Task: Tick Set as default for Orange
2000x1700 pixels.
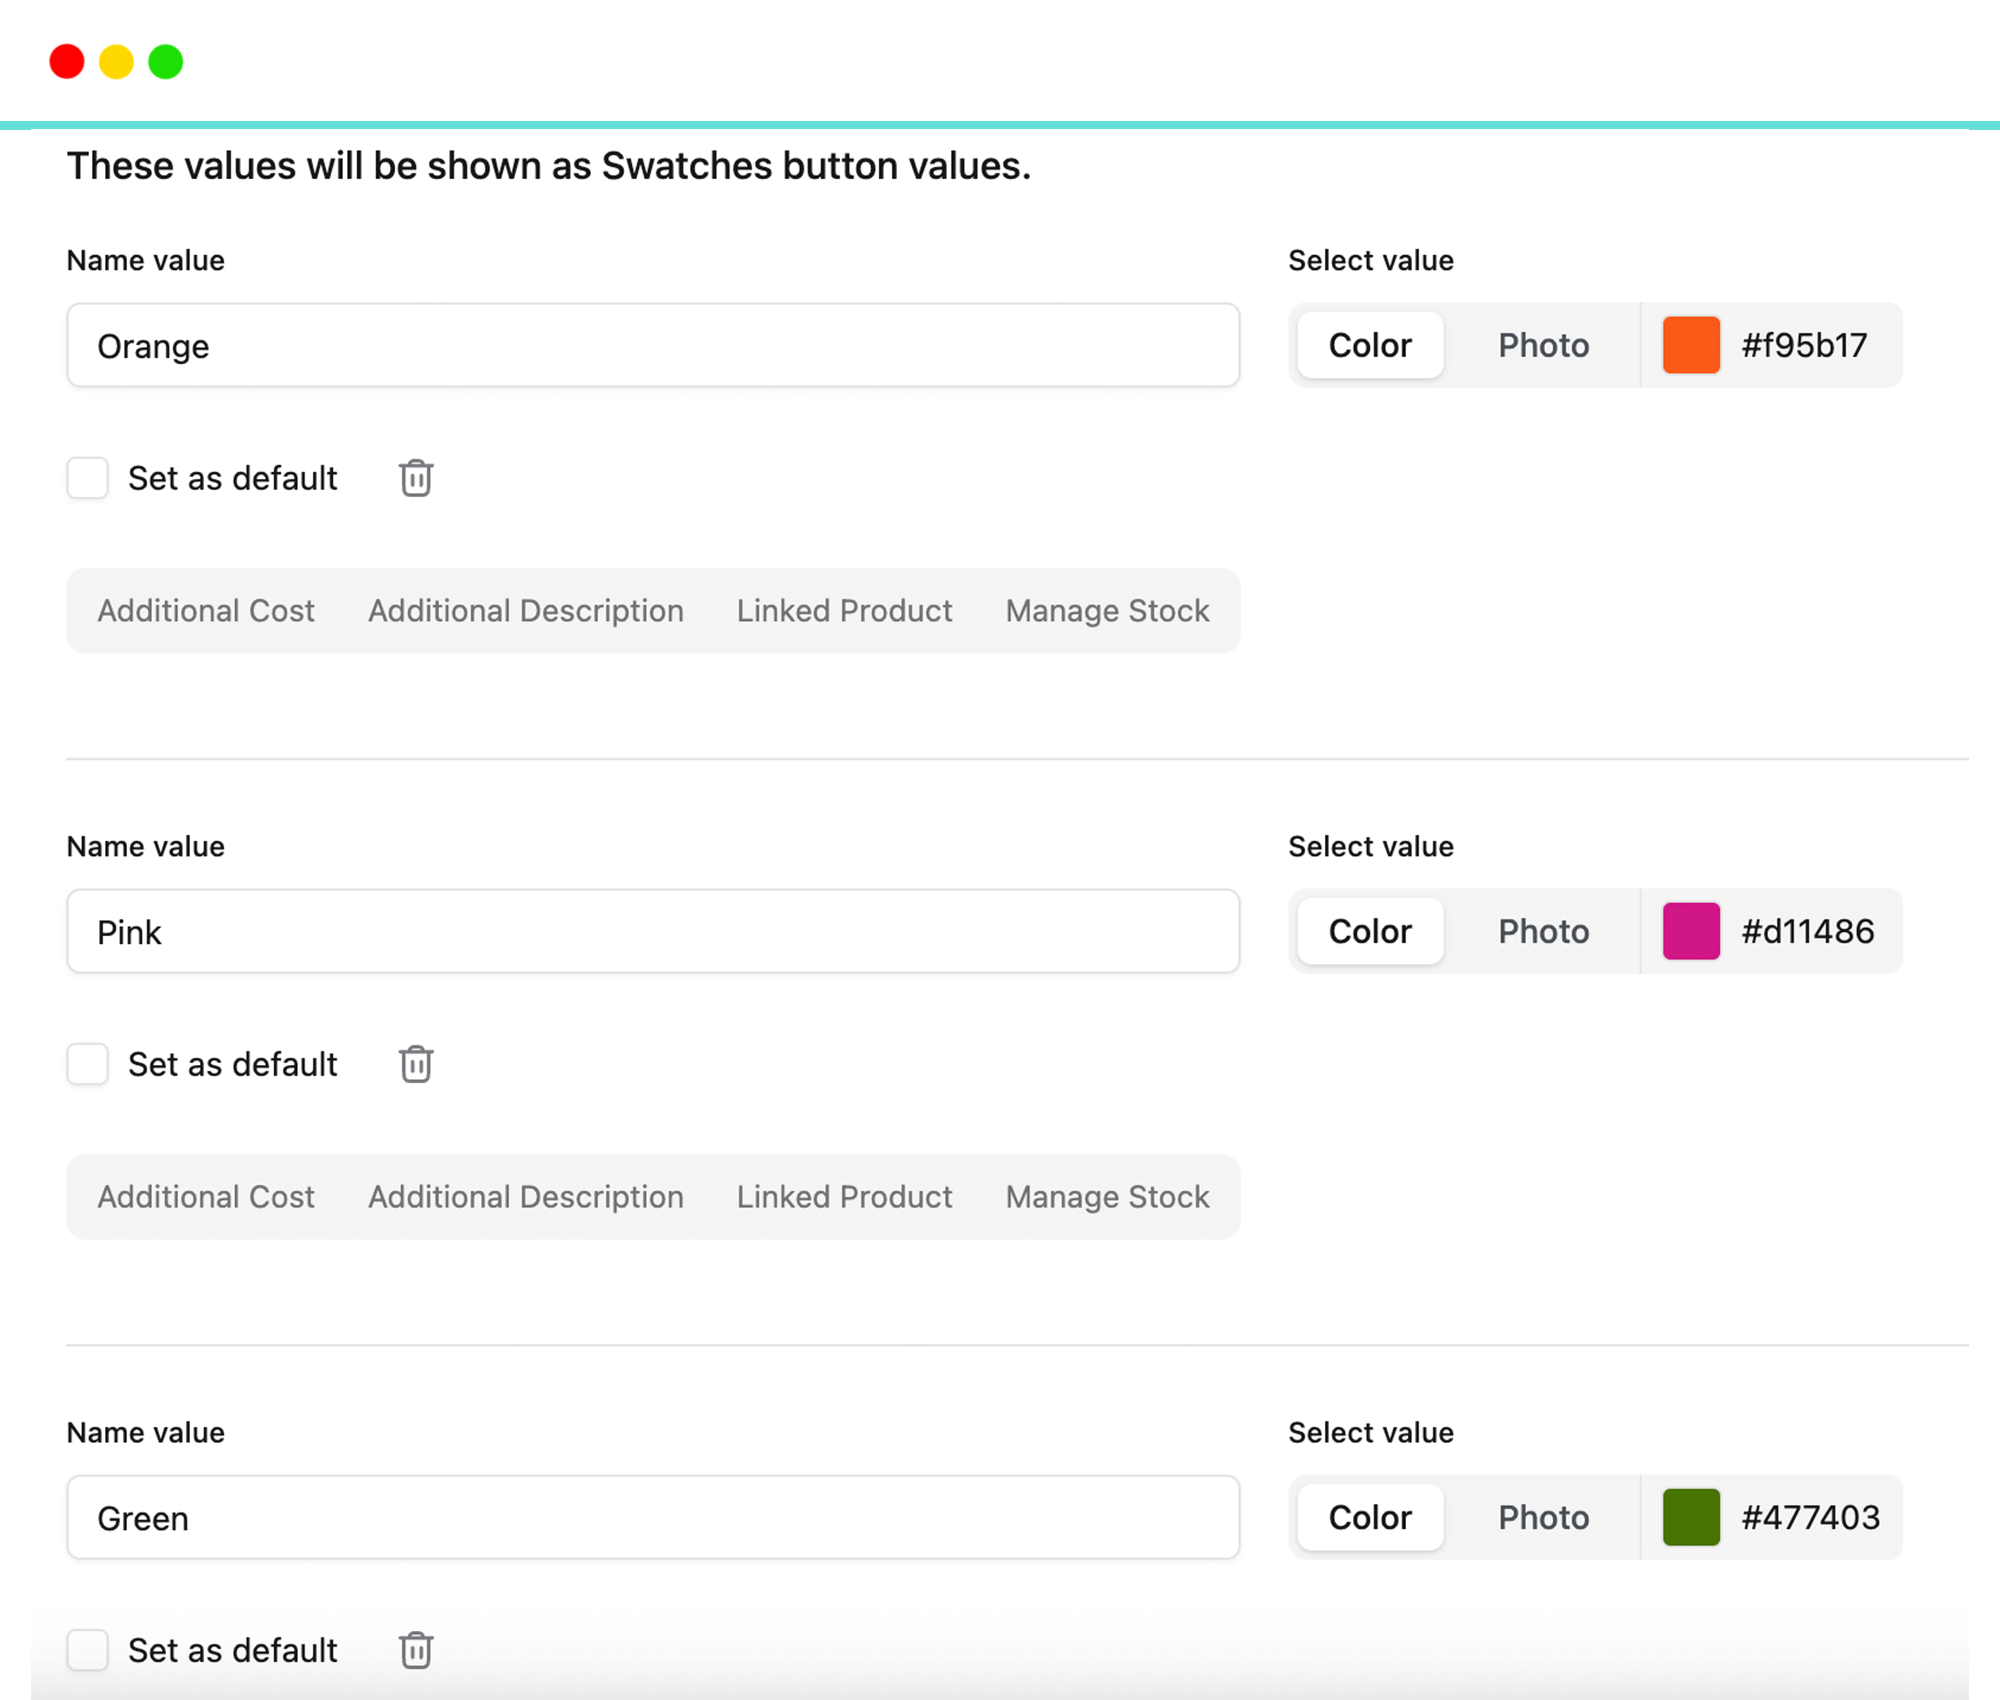Action: coord(88,478)
